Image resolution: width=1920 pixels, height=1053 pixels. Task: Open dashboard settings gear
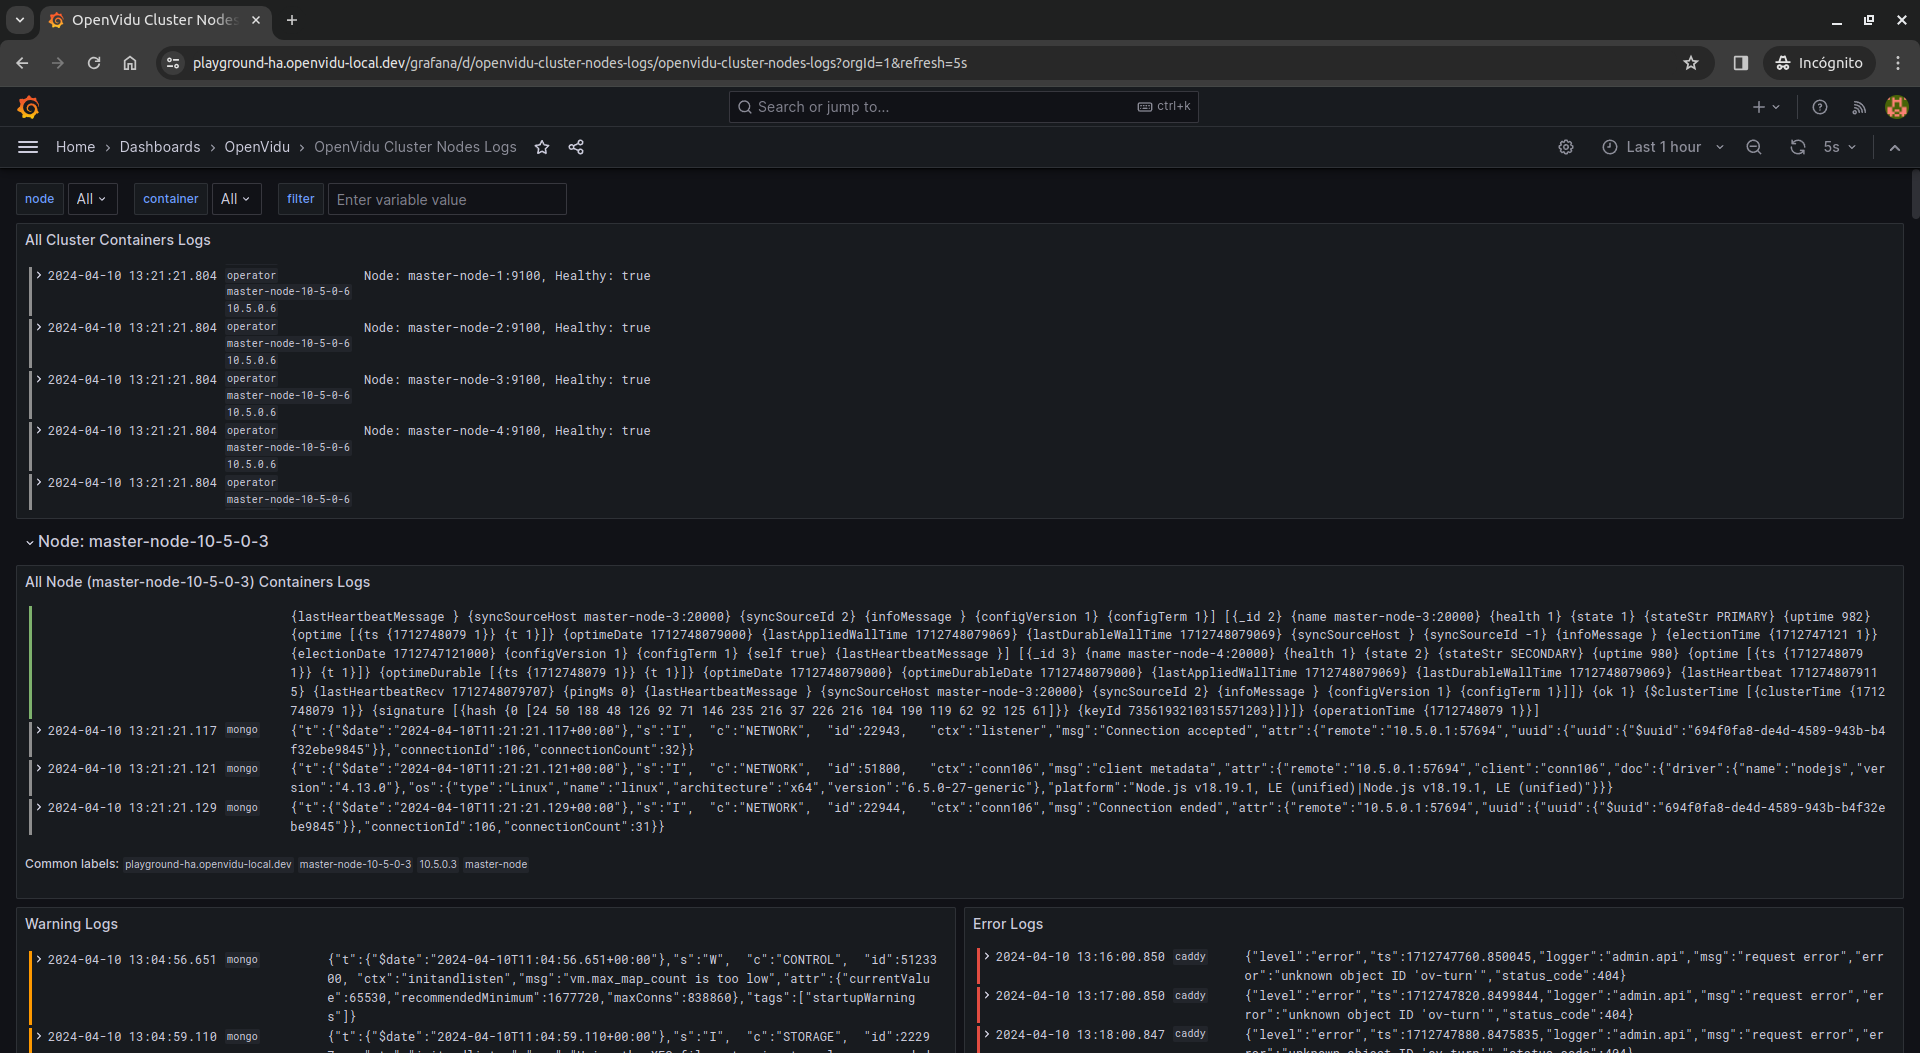[x=1565, y=147]
